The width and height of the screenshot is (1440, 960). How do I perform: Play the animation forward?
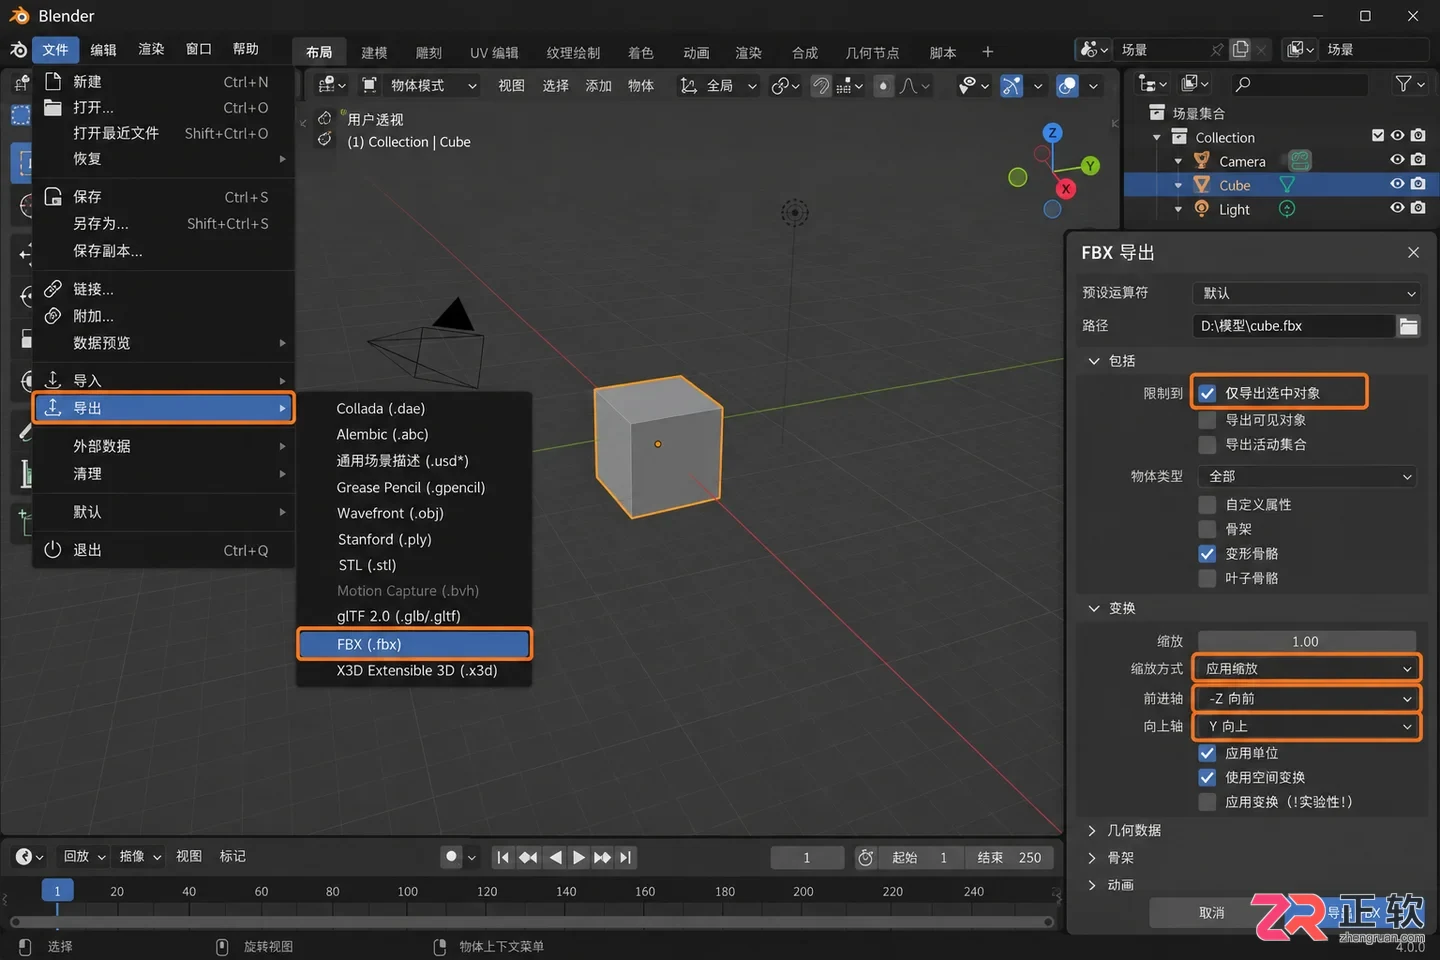tap(579, 857)
